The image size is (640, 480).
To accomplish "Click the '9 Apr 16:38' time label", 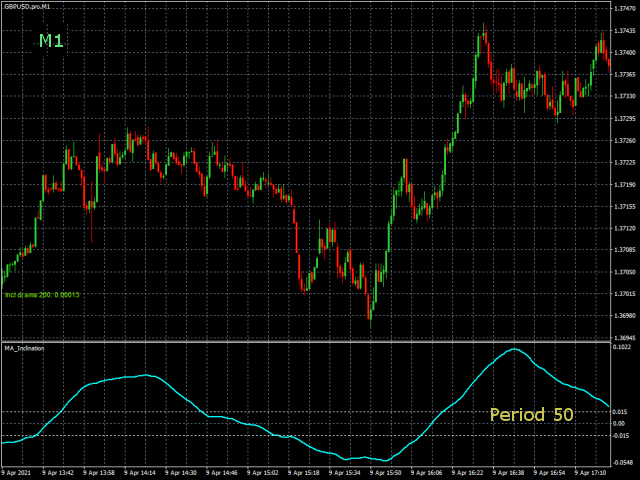I will 508,473.
